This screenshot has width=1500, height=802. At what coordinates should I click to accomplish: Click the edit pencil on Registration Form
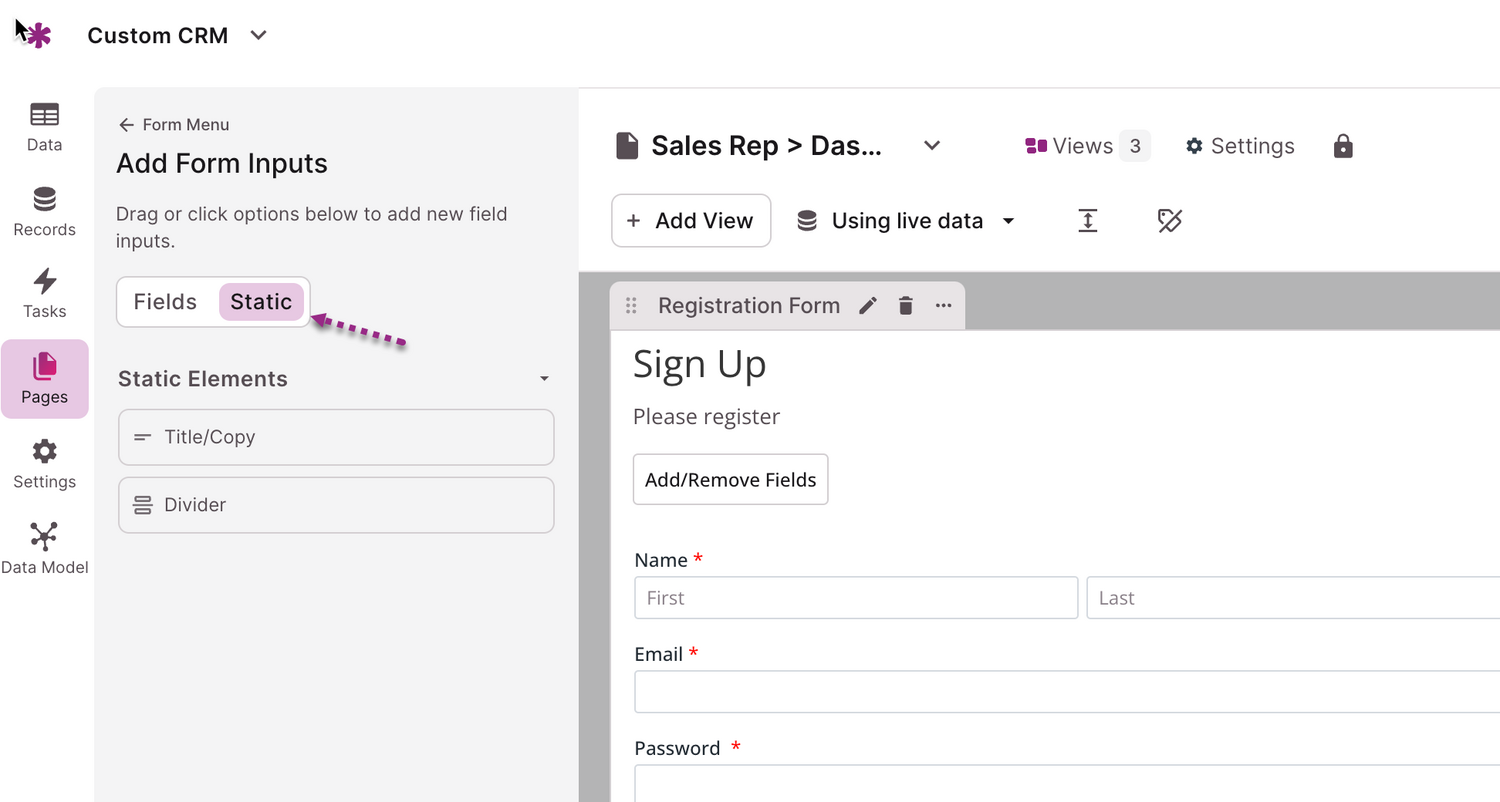[x=868, y=306]
